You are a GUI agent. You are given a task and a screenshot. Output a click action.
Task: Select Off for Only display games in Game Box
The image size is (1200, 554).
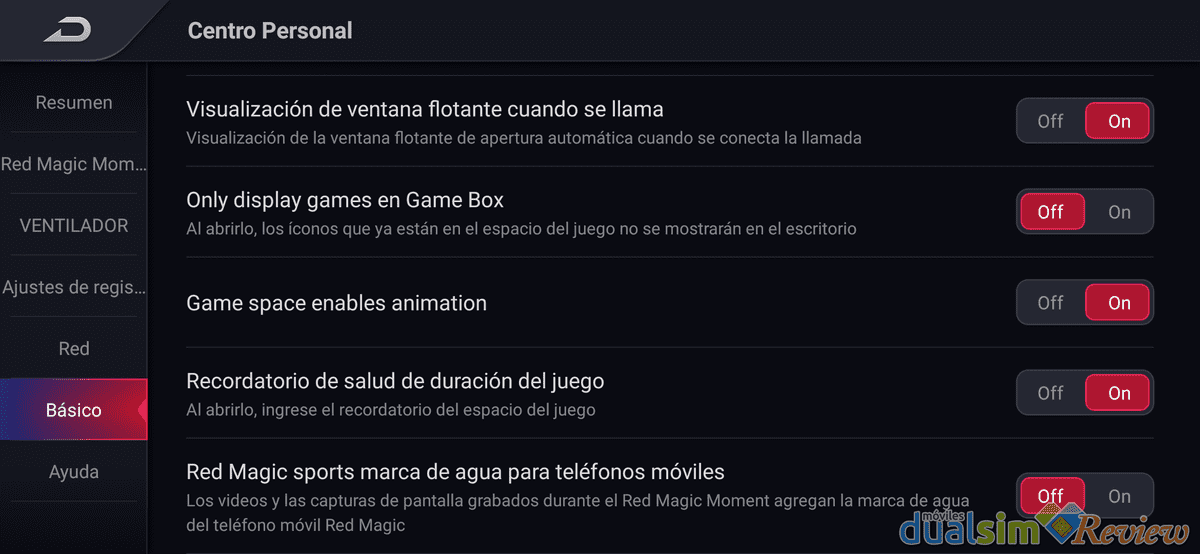coord(1051,212)
